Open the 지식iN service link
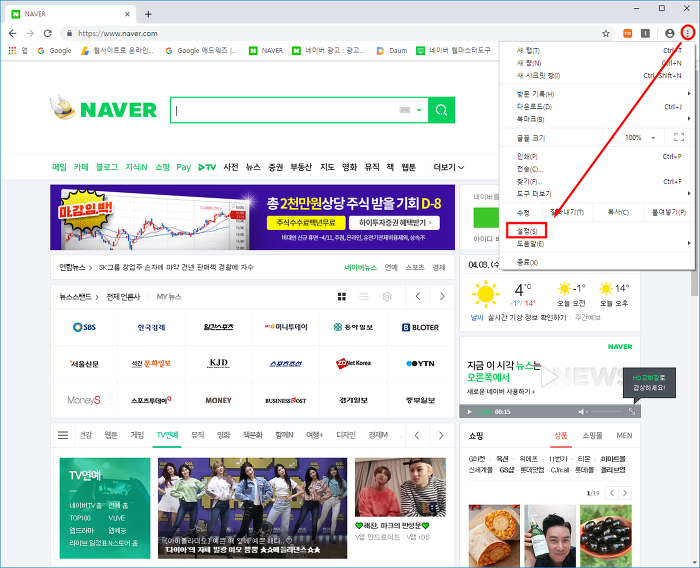700x568 pixels. tap(136, 167)
